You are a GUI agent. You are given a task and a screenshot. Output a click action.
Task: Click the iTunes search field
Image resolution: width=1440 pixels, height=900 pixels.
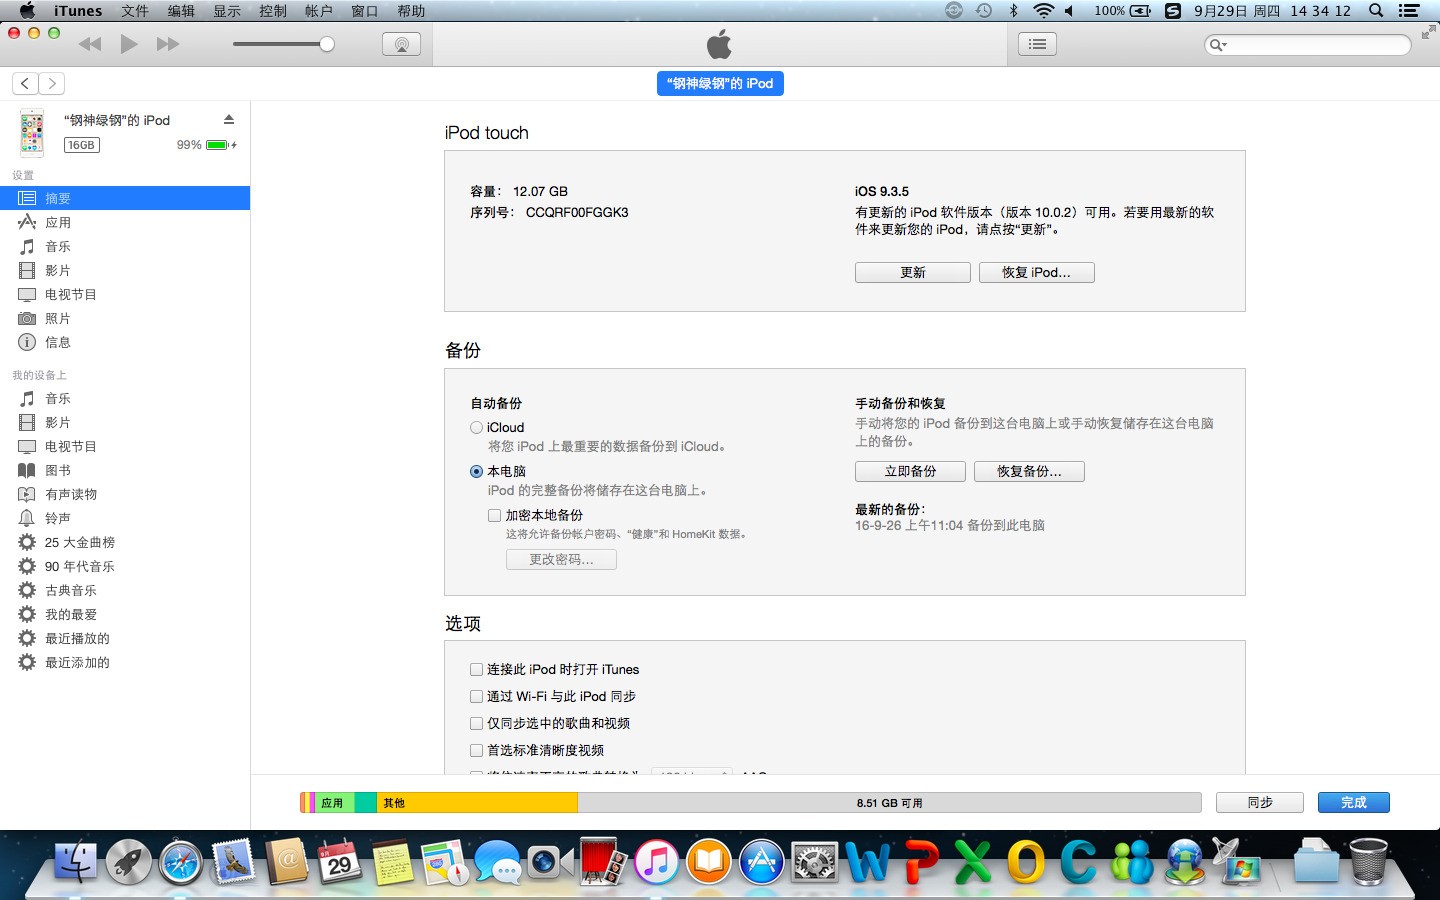1308,45
